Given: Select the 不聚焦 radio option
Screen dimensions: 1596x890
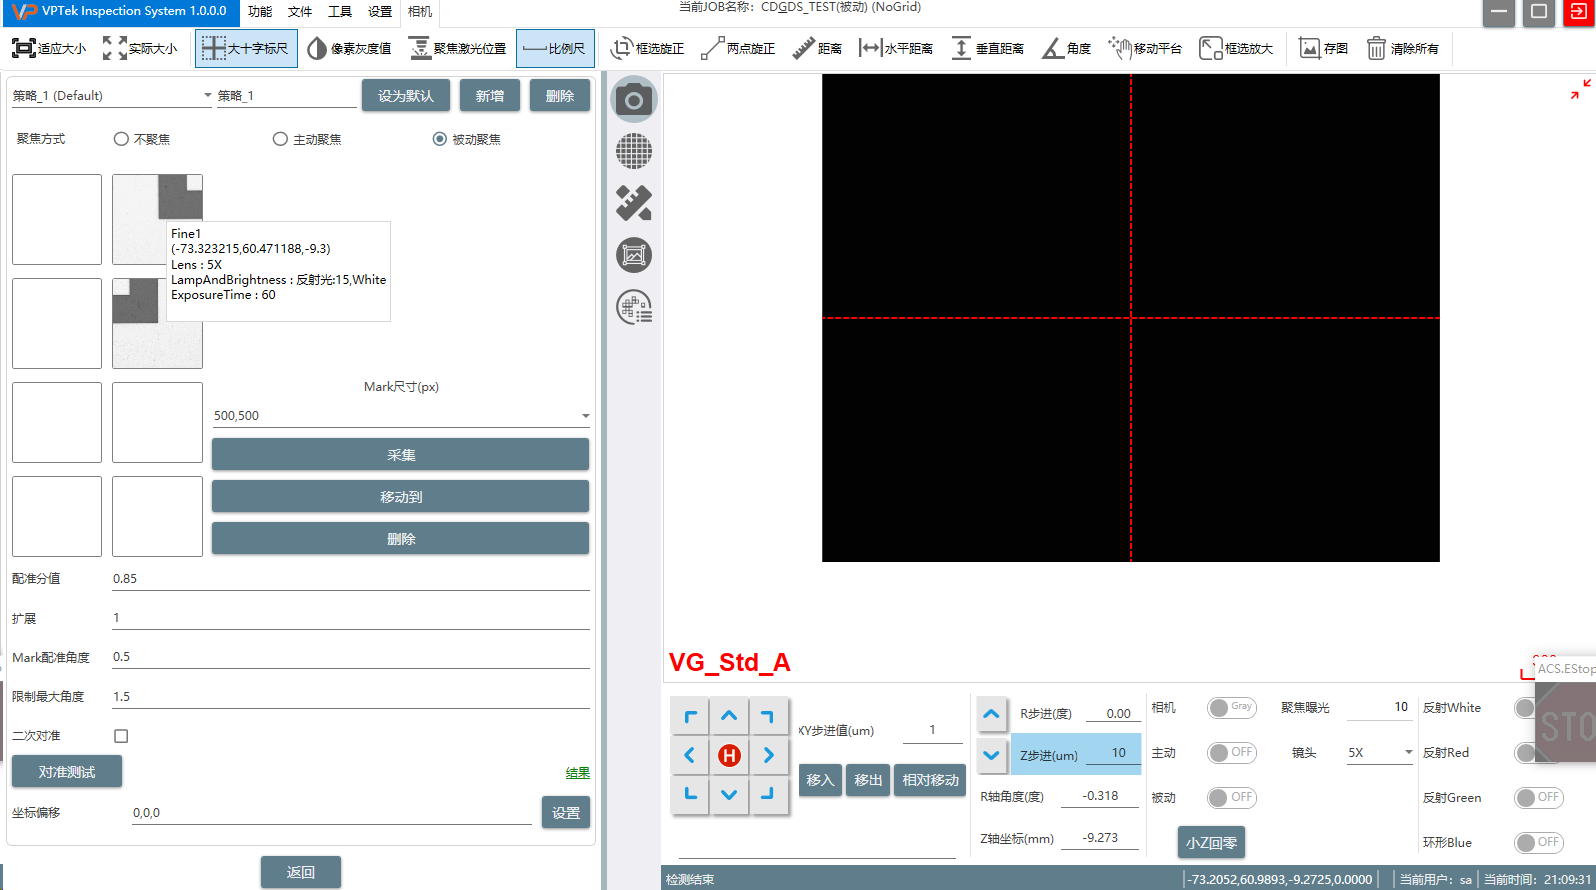Looking at the screenshot, I should (121, 139).
